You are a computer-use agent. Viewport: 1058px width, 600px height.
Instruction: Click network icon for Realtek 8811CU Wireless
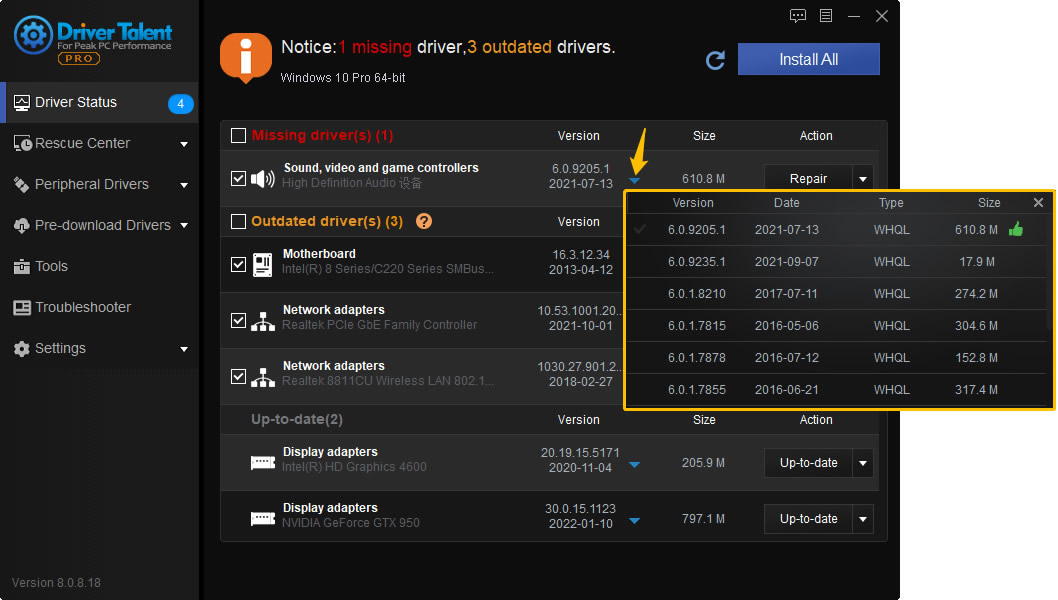pos(262,377)
